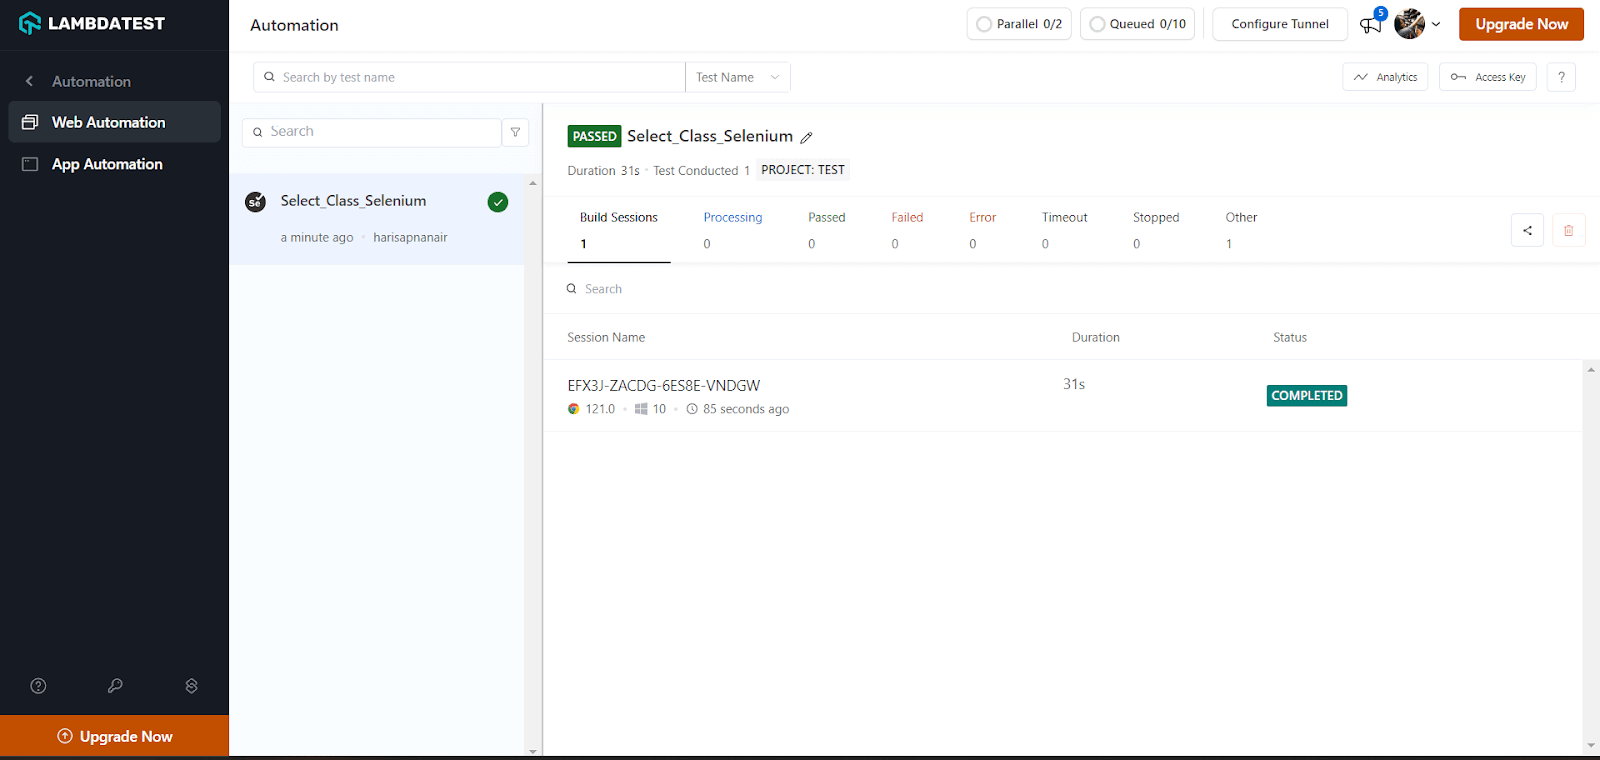Click Configure Tunnel button

click(x=1280, y=24)
